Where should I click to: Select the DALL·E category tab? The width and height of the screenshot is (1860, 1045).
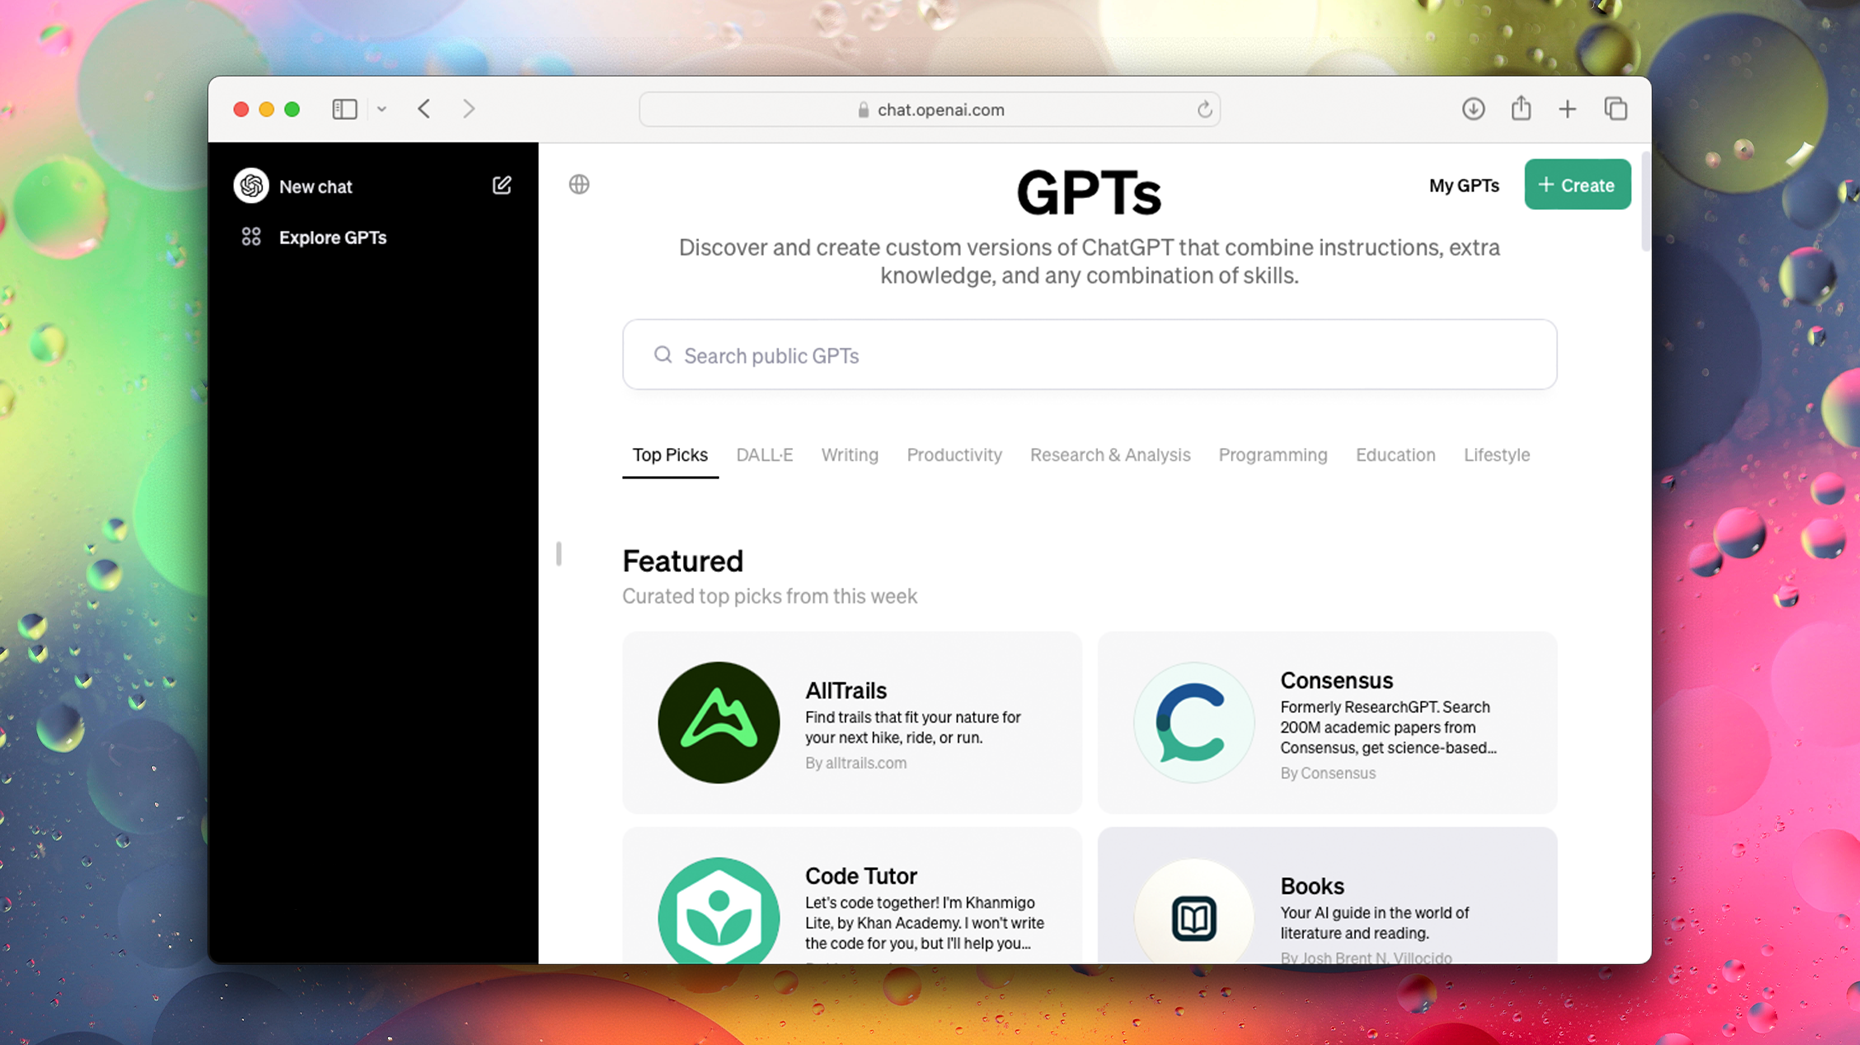pyautogui.click(x=764, y=455)
